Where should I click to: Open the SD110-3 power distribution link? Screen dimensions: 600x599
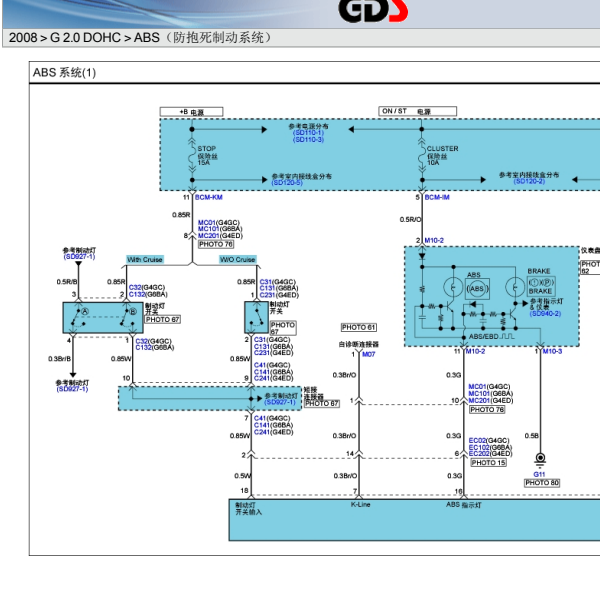(308, 140)
